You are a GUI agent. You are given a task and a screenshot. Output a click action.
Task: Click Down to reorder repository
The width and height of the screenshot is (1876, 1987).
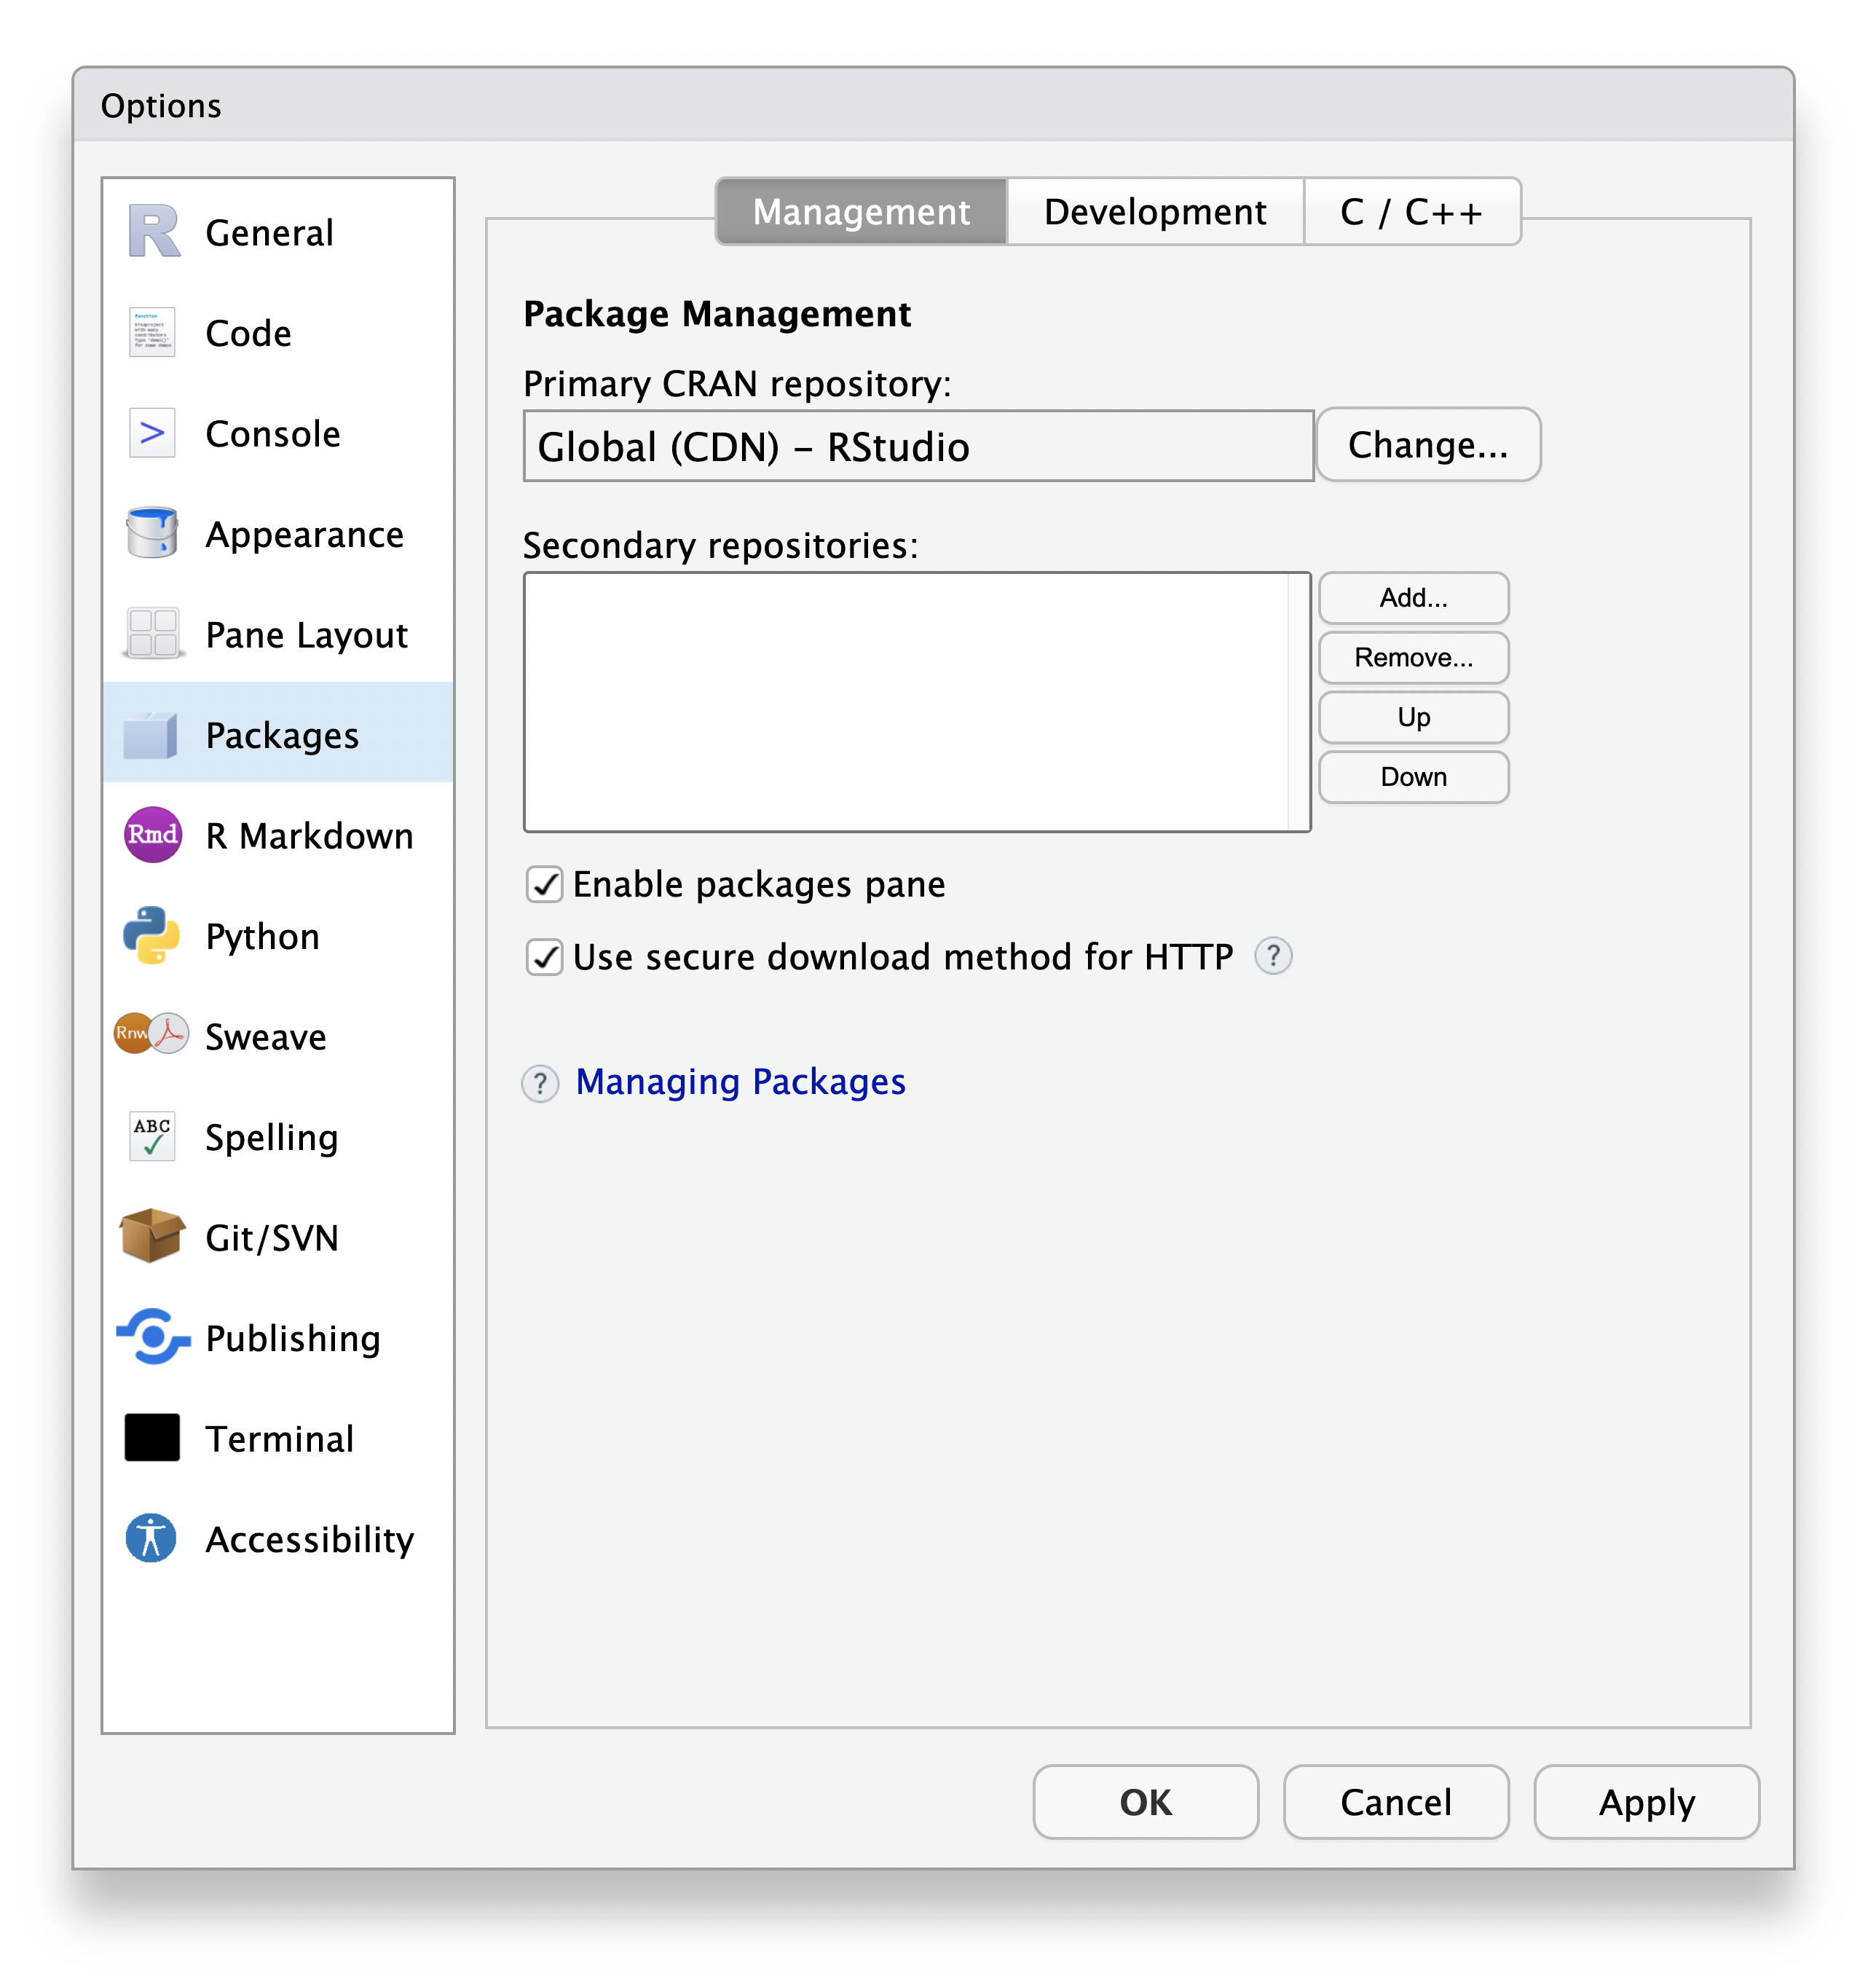tap(1416, 776)
